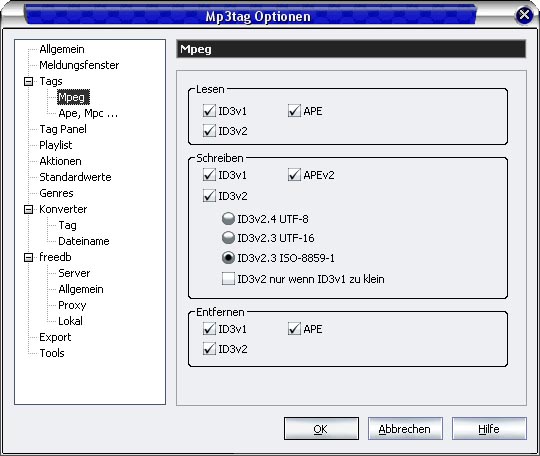
Task: Open Allgemein under freedb
Action: [x=81, y=289]
